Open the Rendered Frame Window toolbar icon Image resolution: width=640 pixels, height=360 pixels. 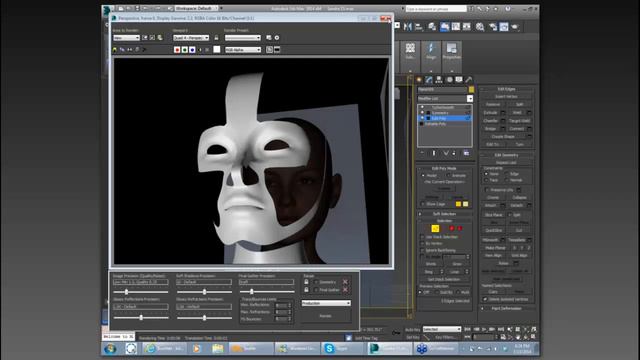click(504, 27)
